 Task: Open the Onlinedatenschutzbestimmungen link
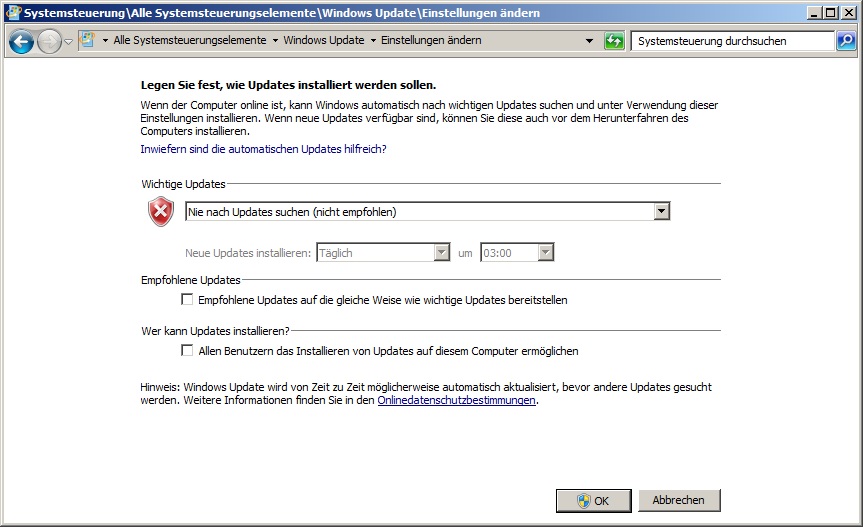click(456, 400)
